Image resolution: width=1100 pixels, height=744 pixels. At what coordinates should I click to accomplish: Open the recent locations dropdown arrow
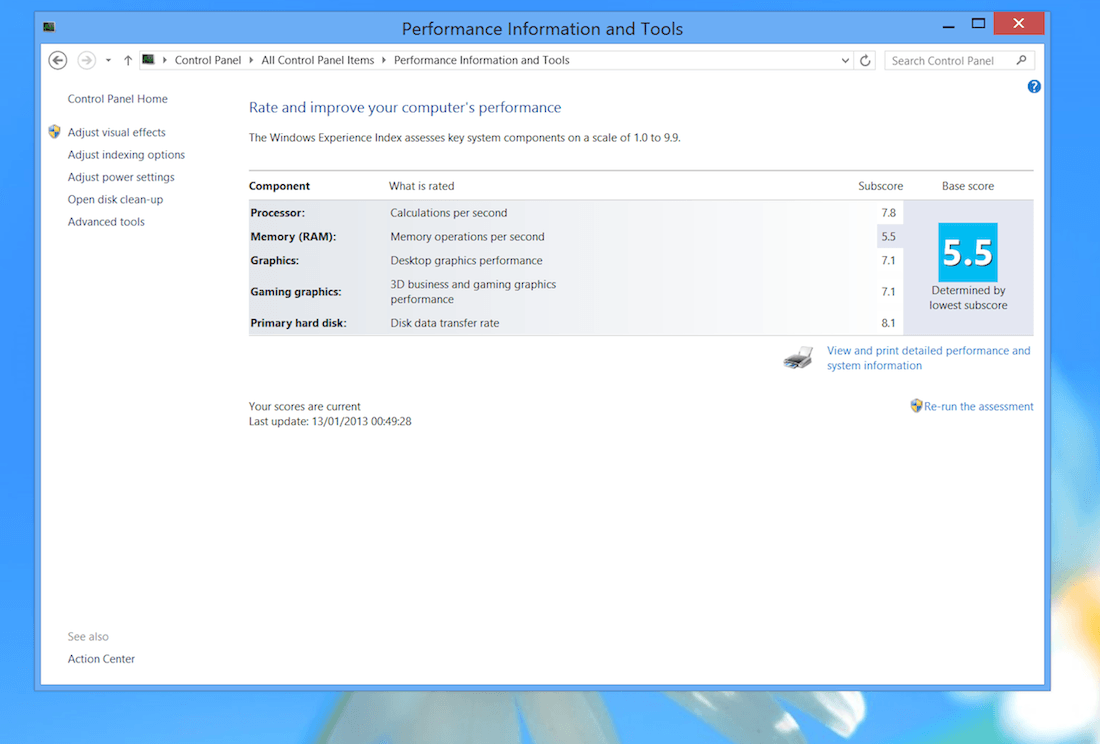108,60
